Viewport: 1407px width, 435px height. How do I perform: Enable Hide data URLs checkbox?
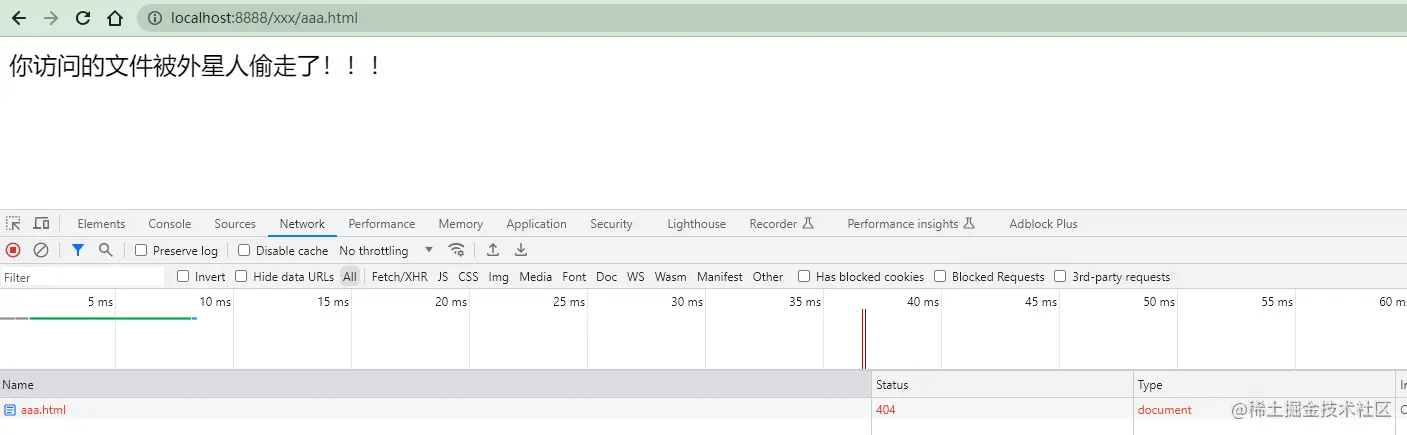(241, 276)
